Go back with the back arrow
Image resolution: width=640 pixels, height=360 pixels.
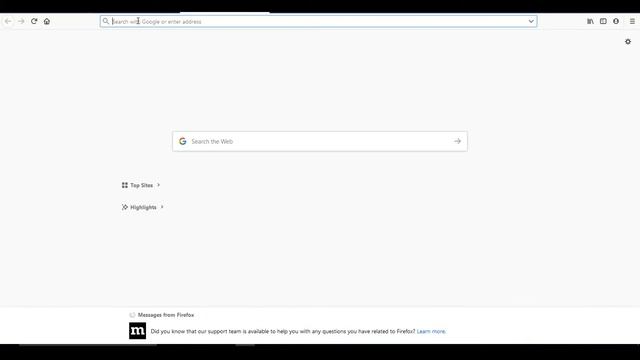pyautogui.click(x=8, y=21)
